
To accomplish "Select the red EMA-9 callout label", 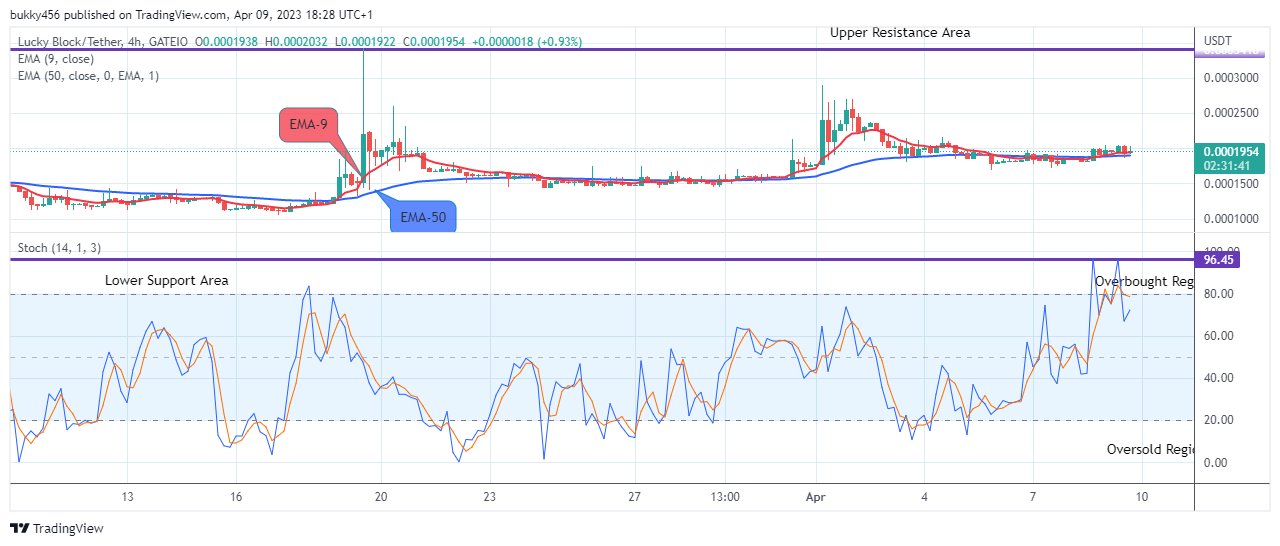I will coord(310,125).
